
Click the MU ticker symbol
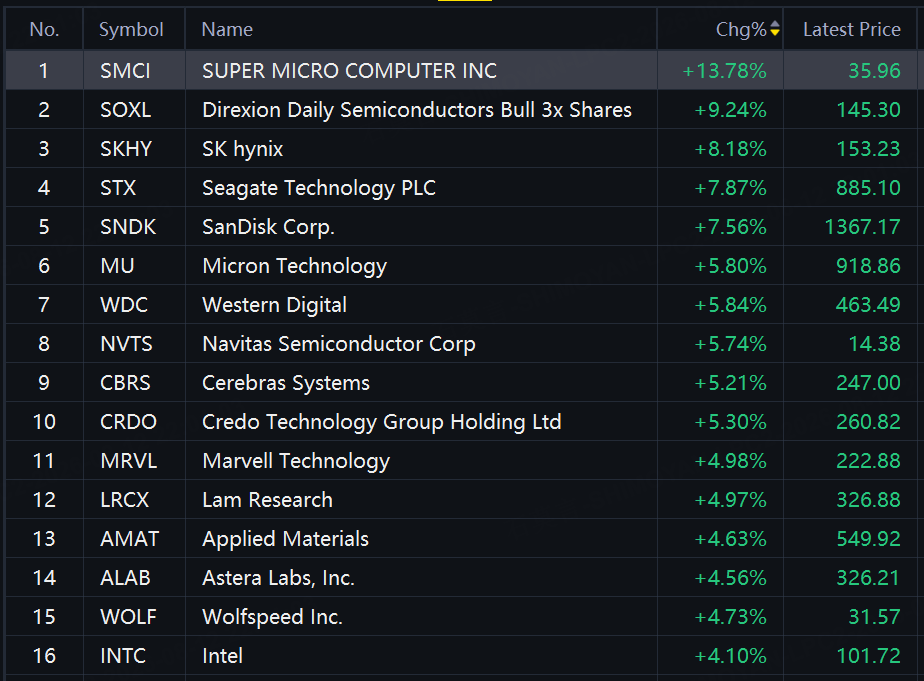tap(117, 266)
